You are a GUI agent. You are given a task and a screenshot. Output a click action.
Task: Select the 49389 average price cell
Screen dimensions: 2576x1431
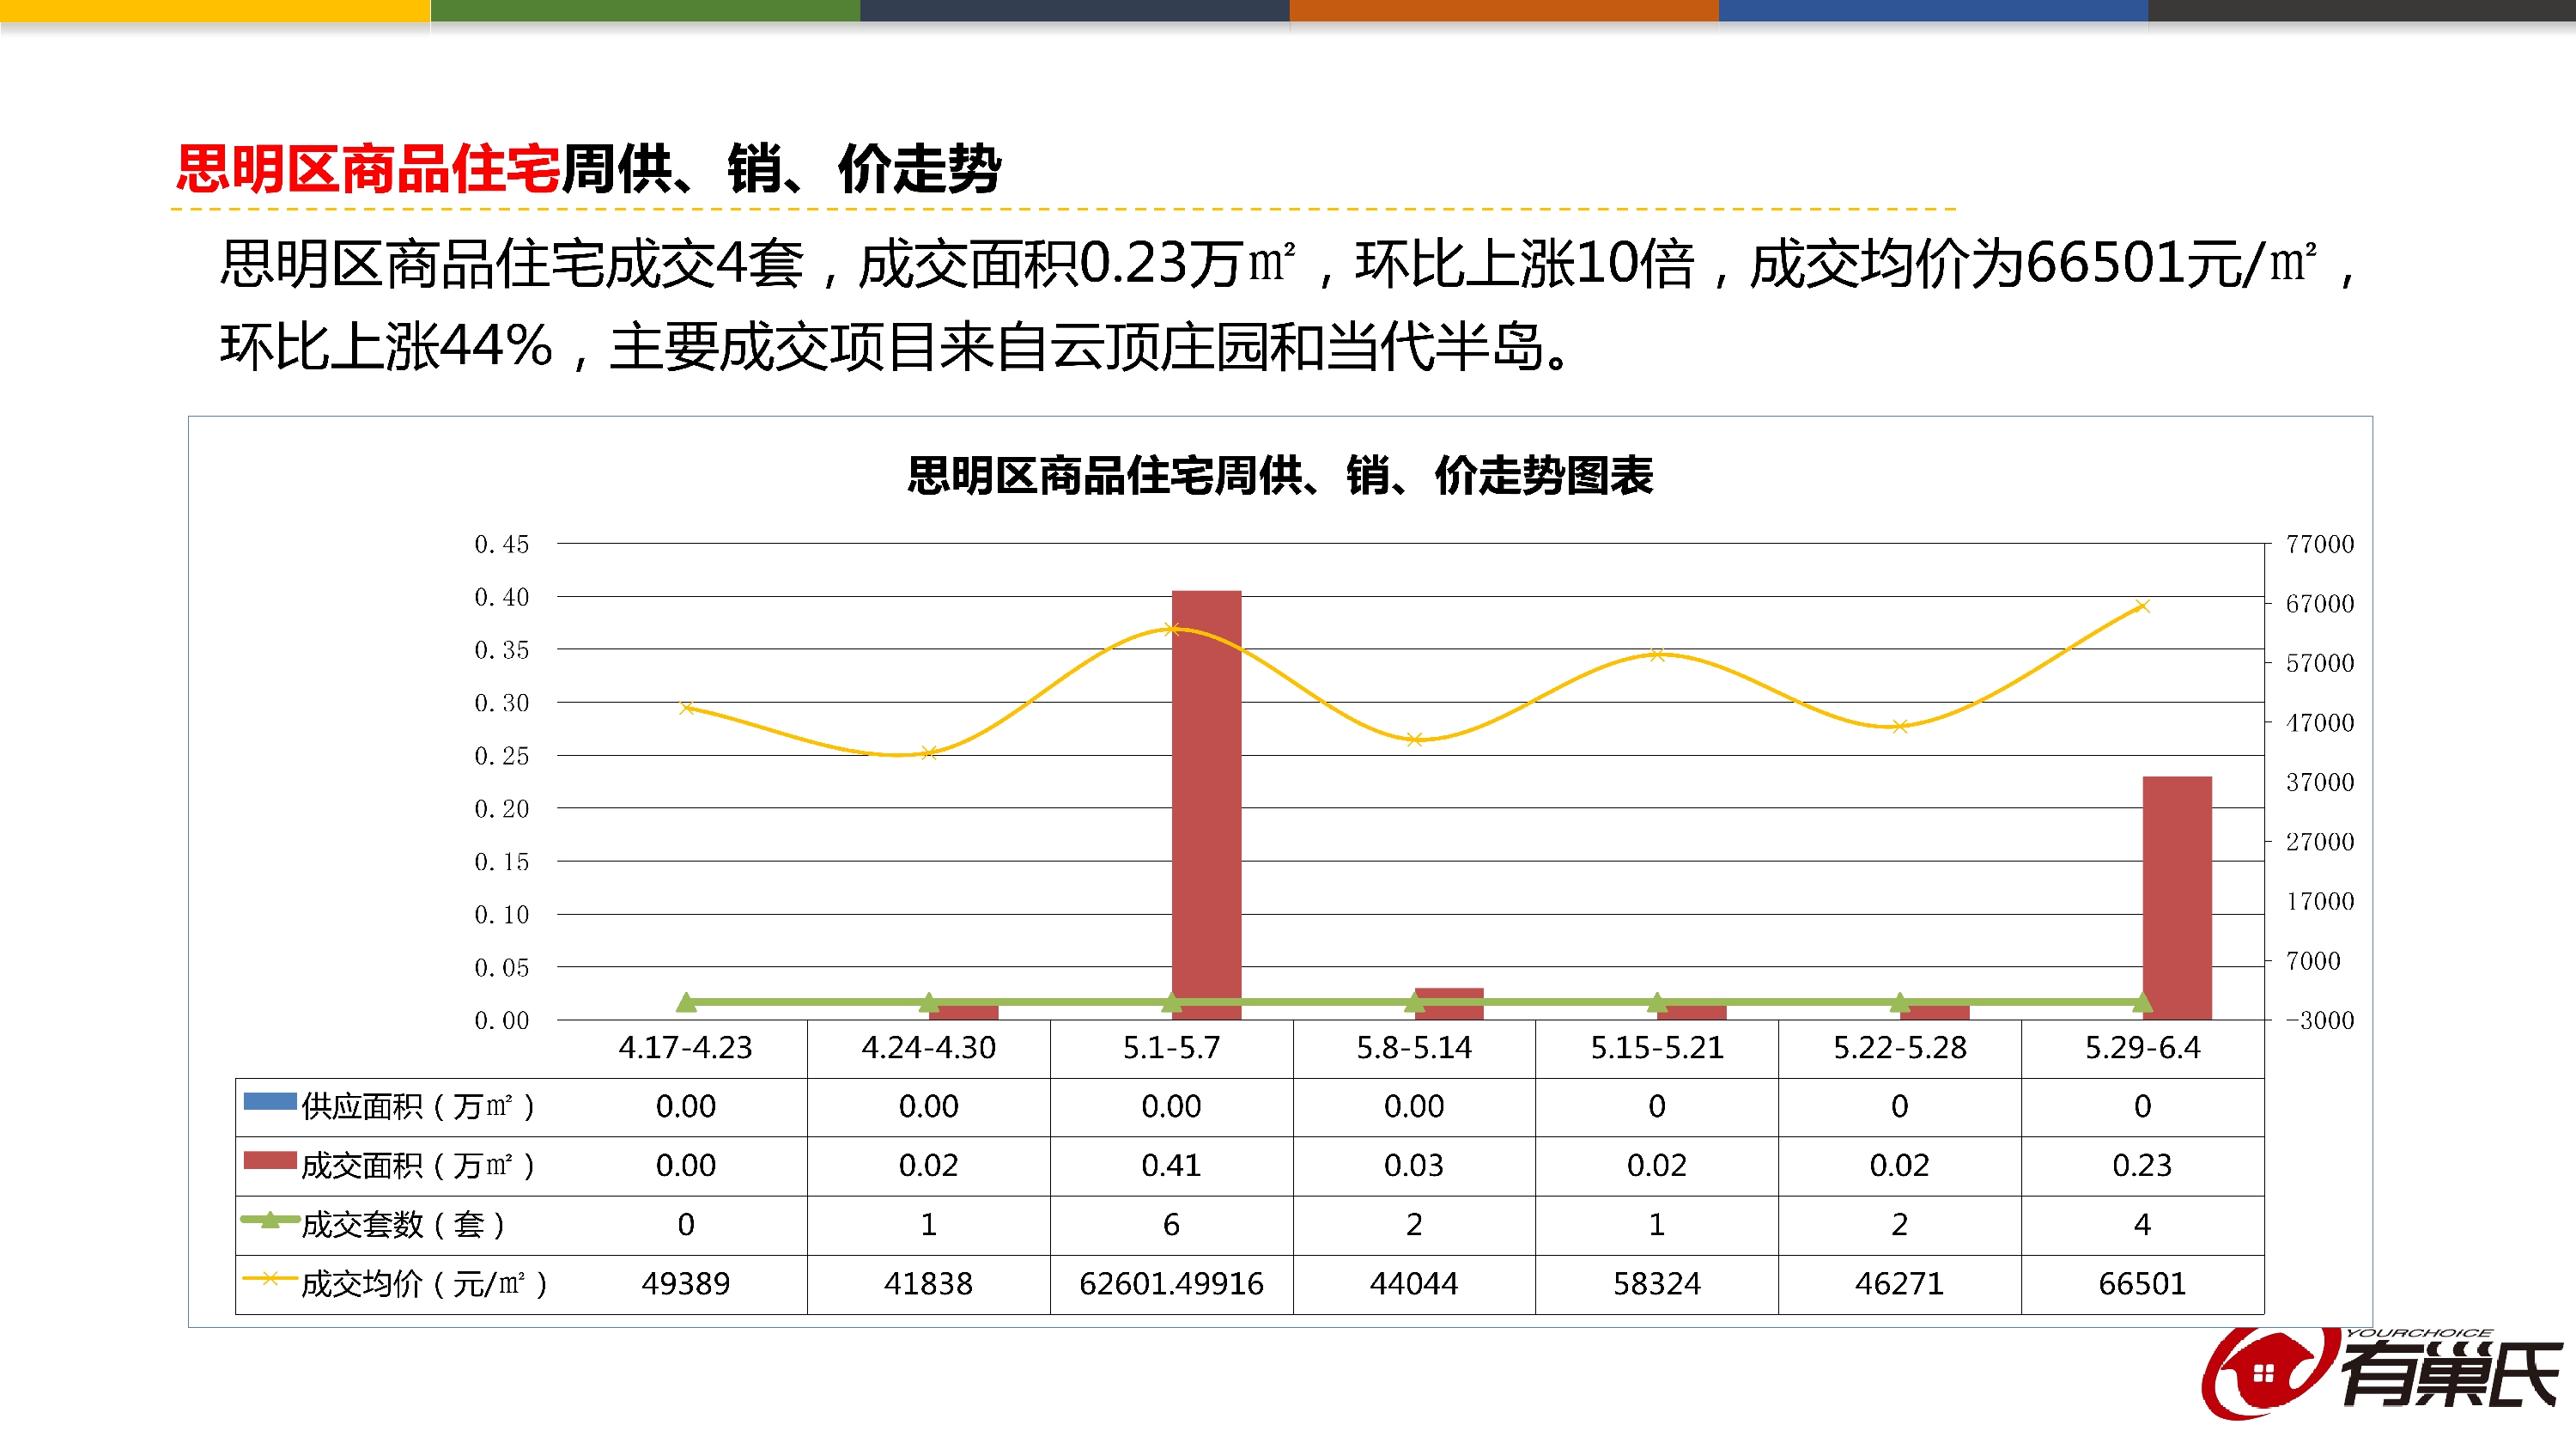(685, 1283)
